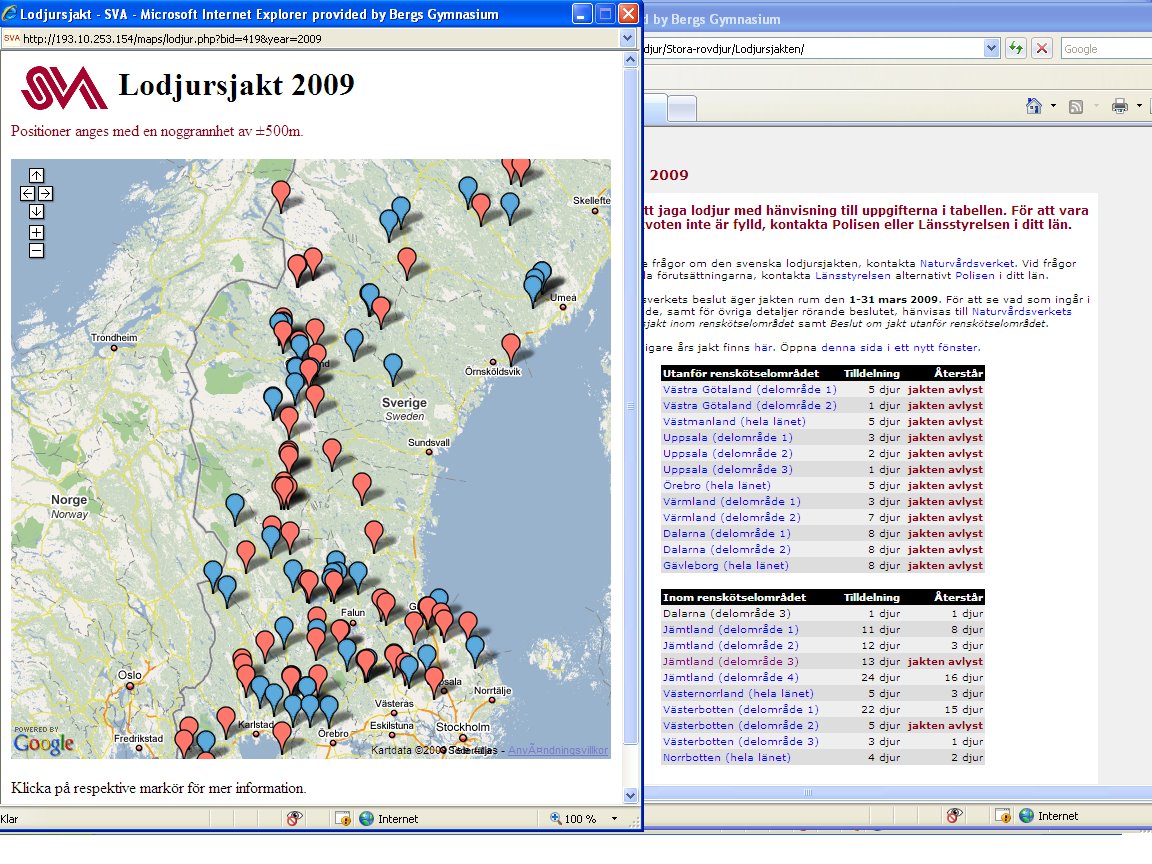Screen dimensions: 1152x864
Task: Open the Polisen link
Action: click(x=974, y=276)
